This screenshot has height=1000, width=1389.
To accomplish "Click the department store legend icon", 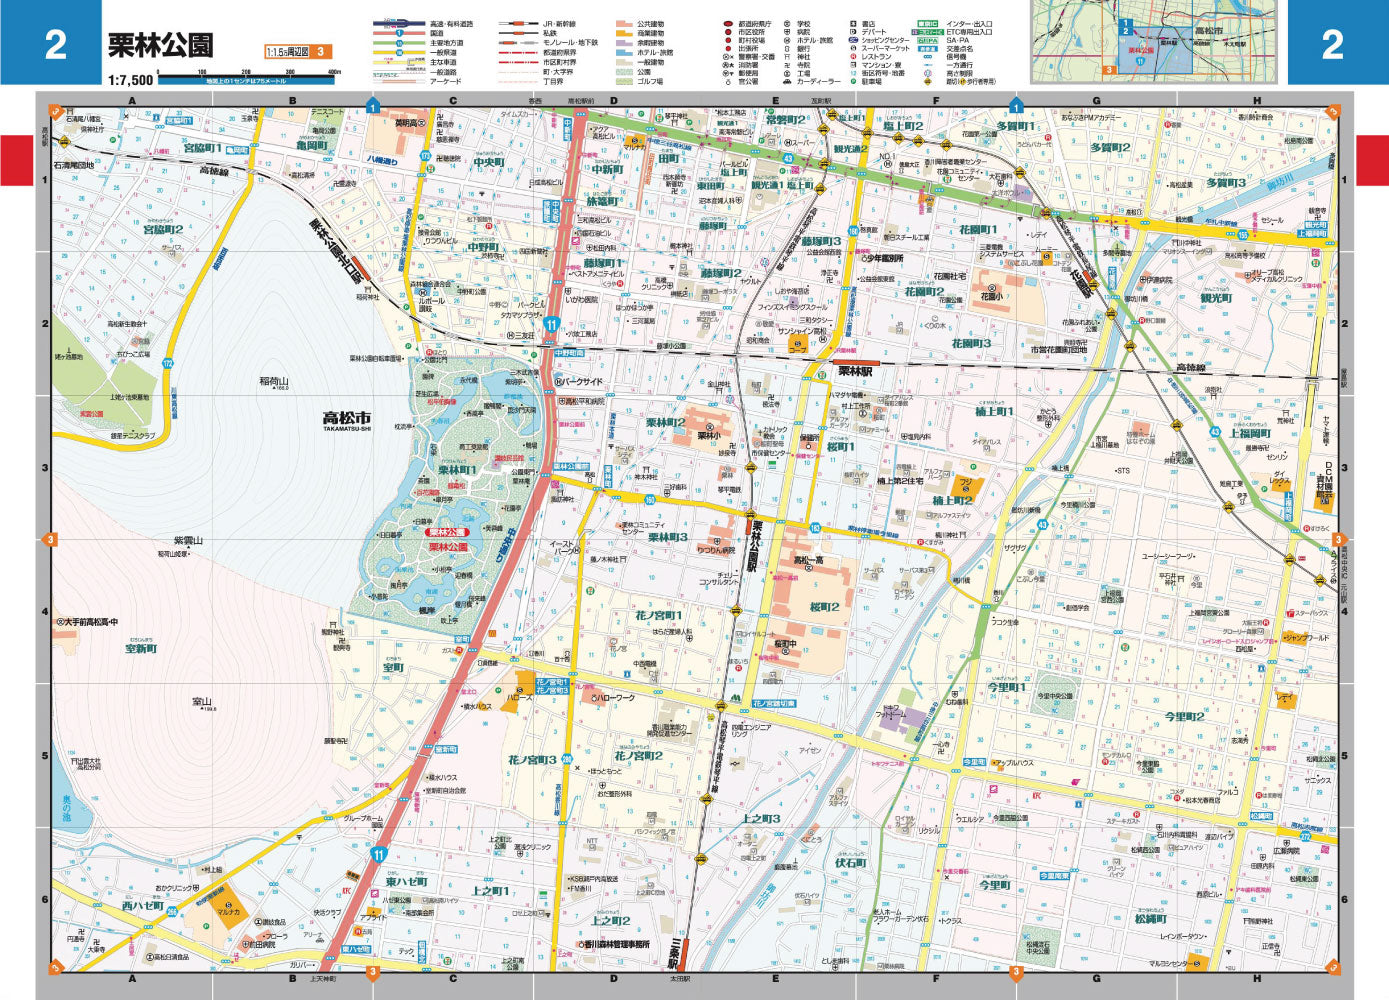I will tap(853, 31).
